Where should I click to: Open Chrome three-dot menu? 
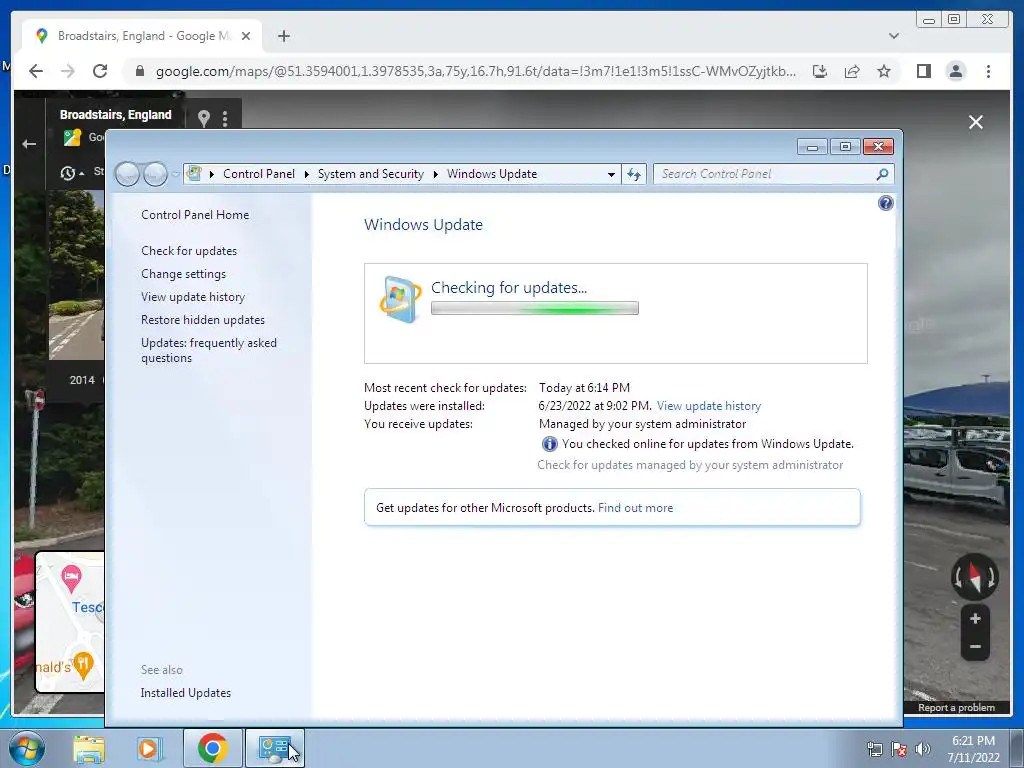(x=988, y=71)
